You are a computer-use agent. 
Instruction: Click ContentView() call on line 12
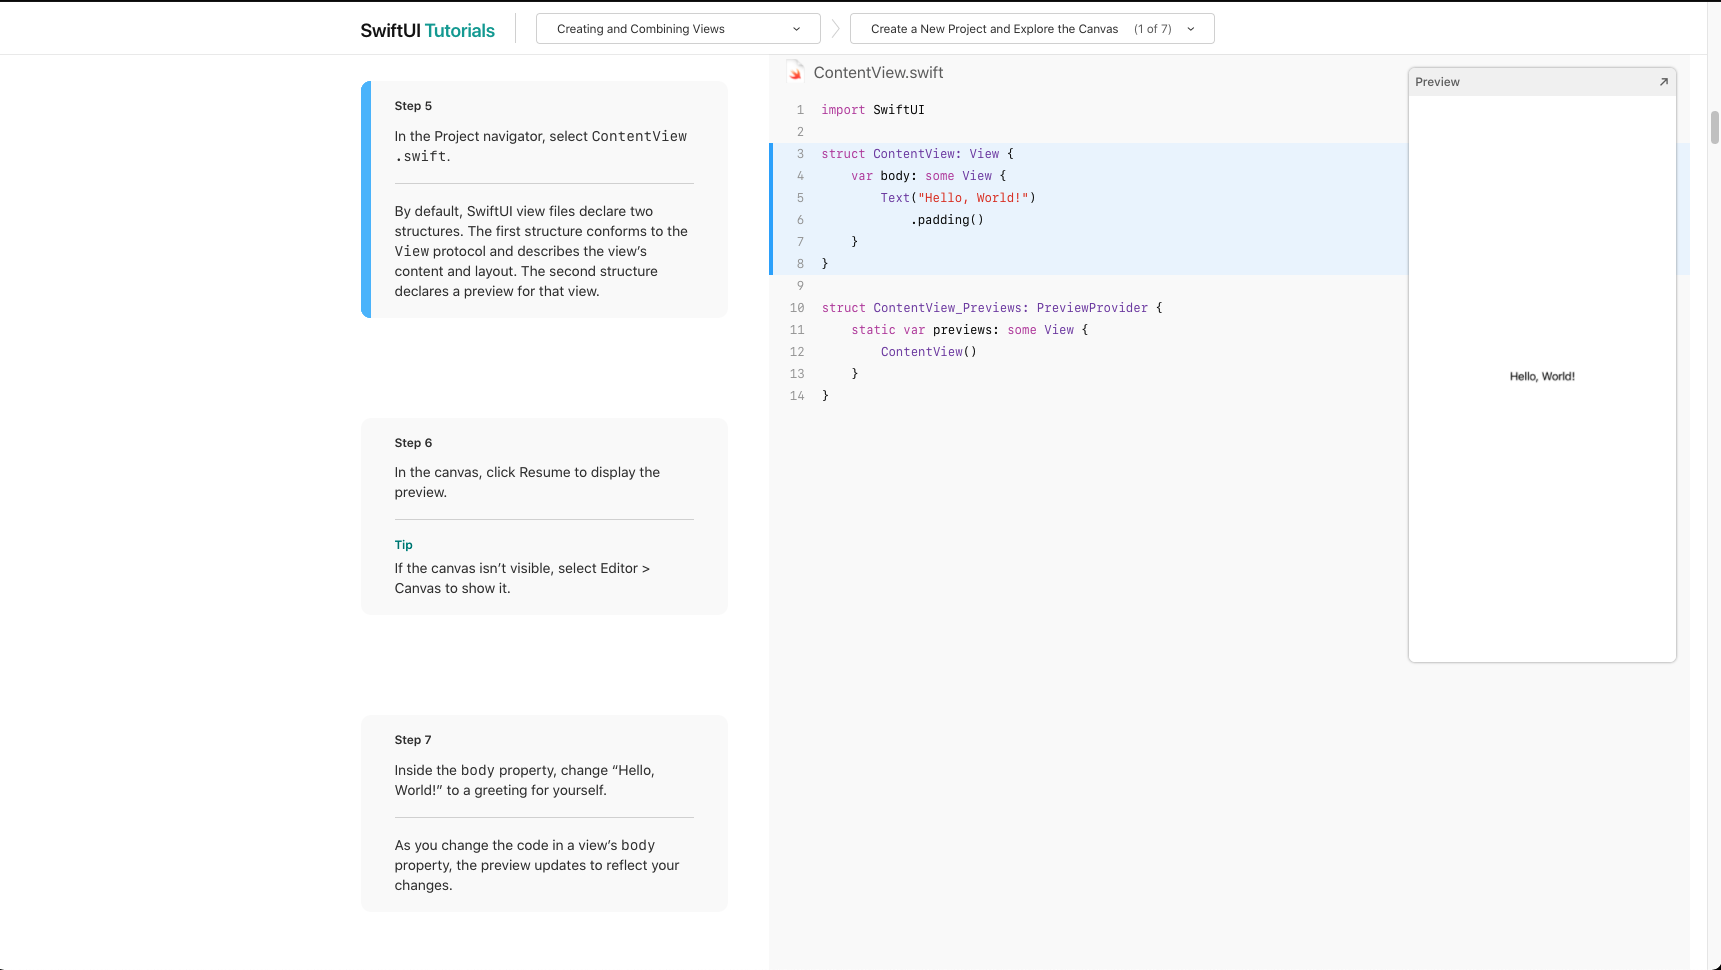928,352
